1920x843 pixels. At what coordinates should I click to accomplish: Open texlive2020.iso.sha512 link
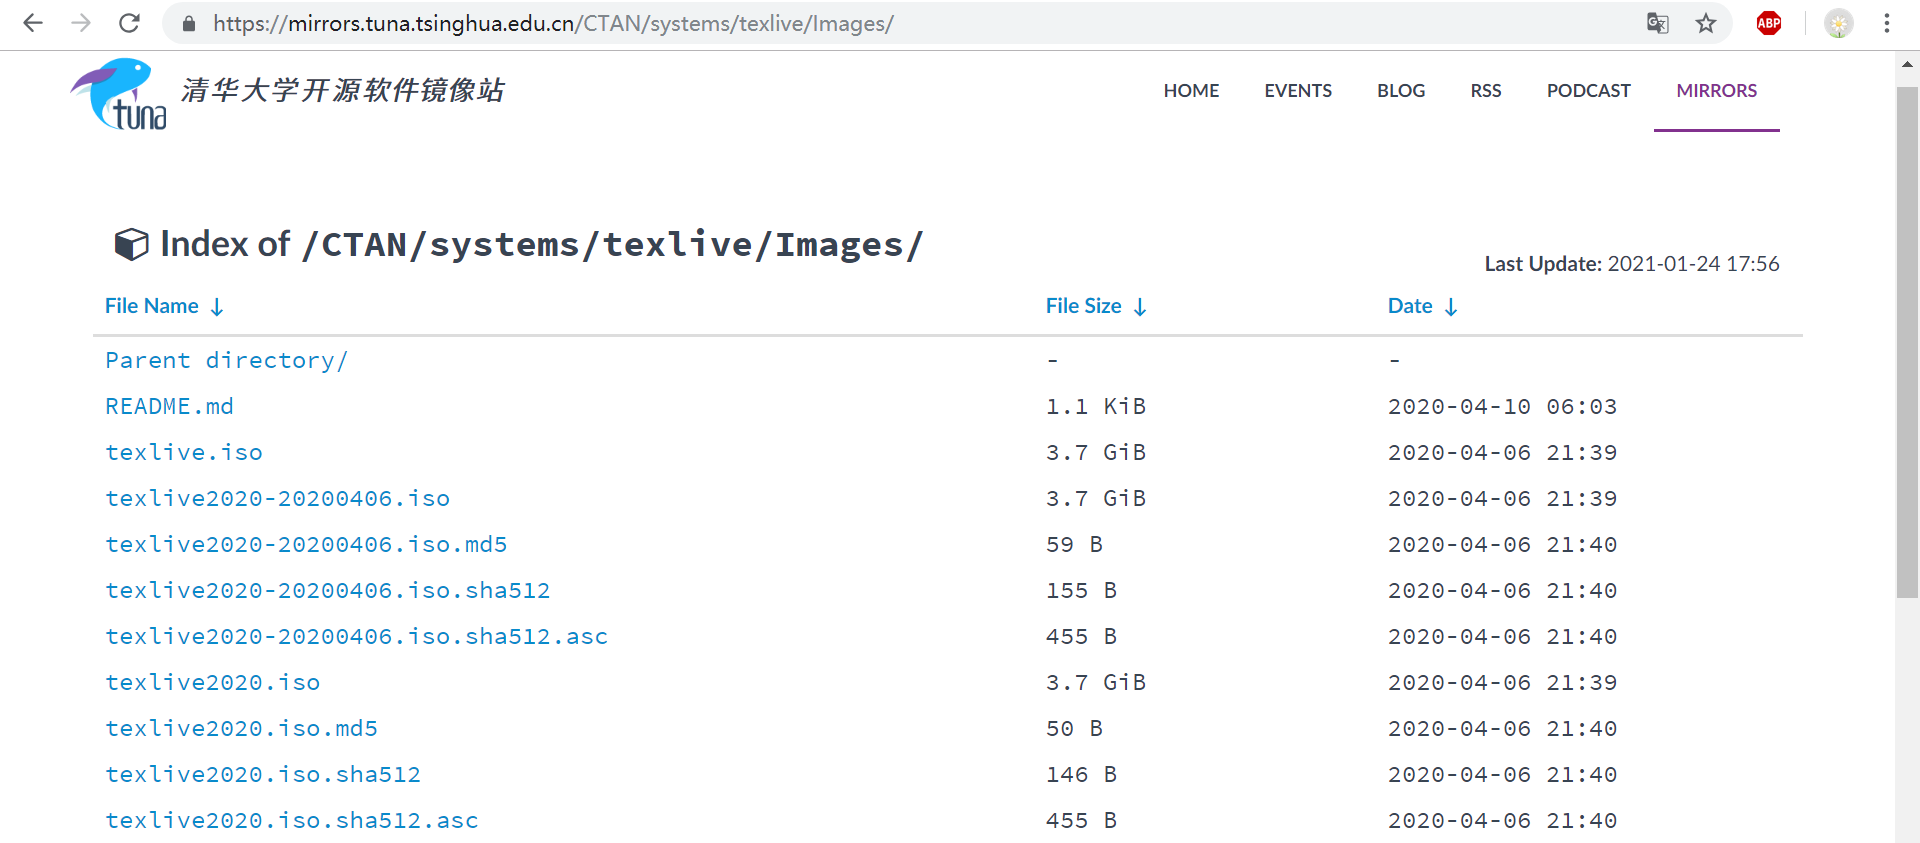(x=263, y=774)
